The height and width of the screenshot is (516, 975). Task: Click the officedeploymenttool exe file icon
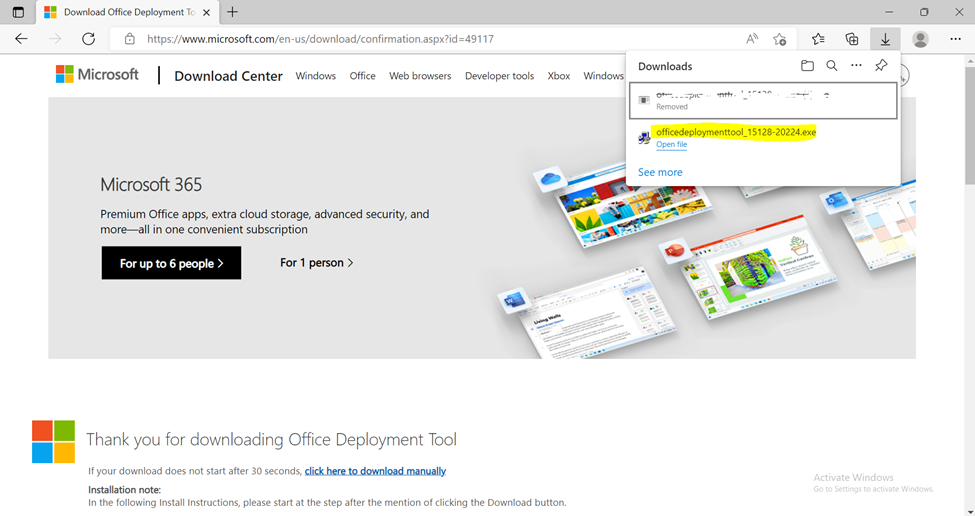[x=644, y=137]
